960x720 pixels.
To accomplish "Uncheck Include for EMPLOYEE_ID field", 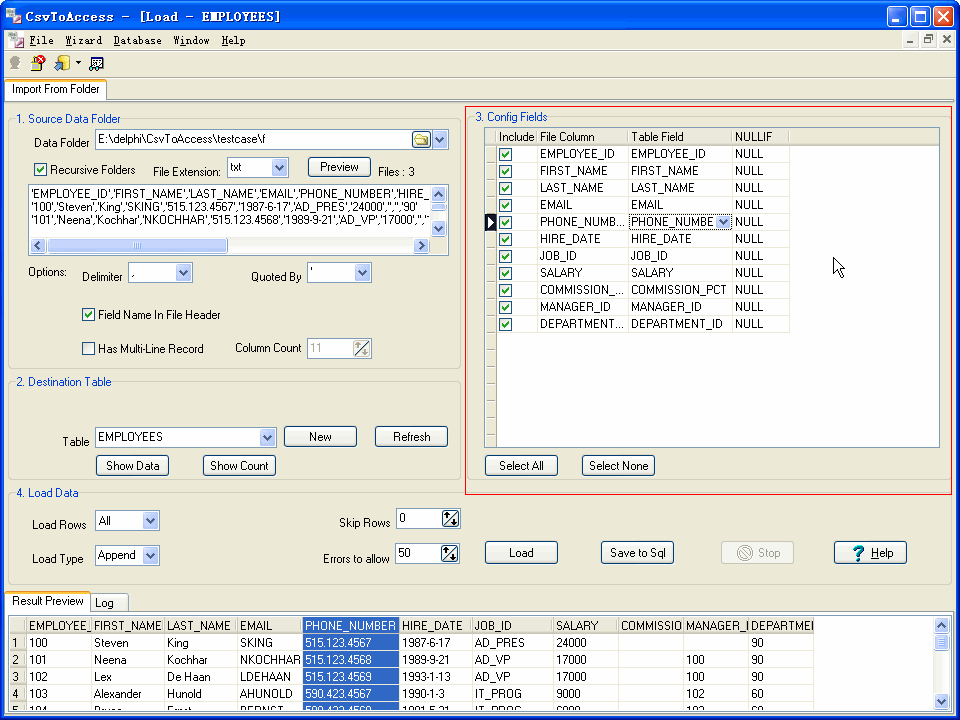I will (x=505, y=154).
